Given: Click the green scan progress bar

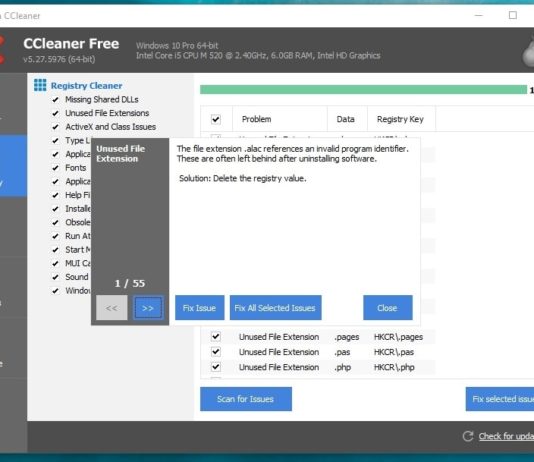Looking at the screenshot, I should 363,90.
